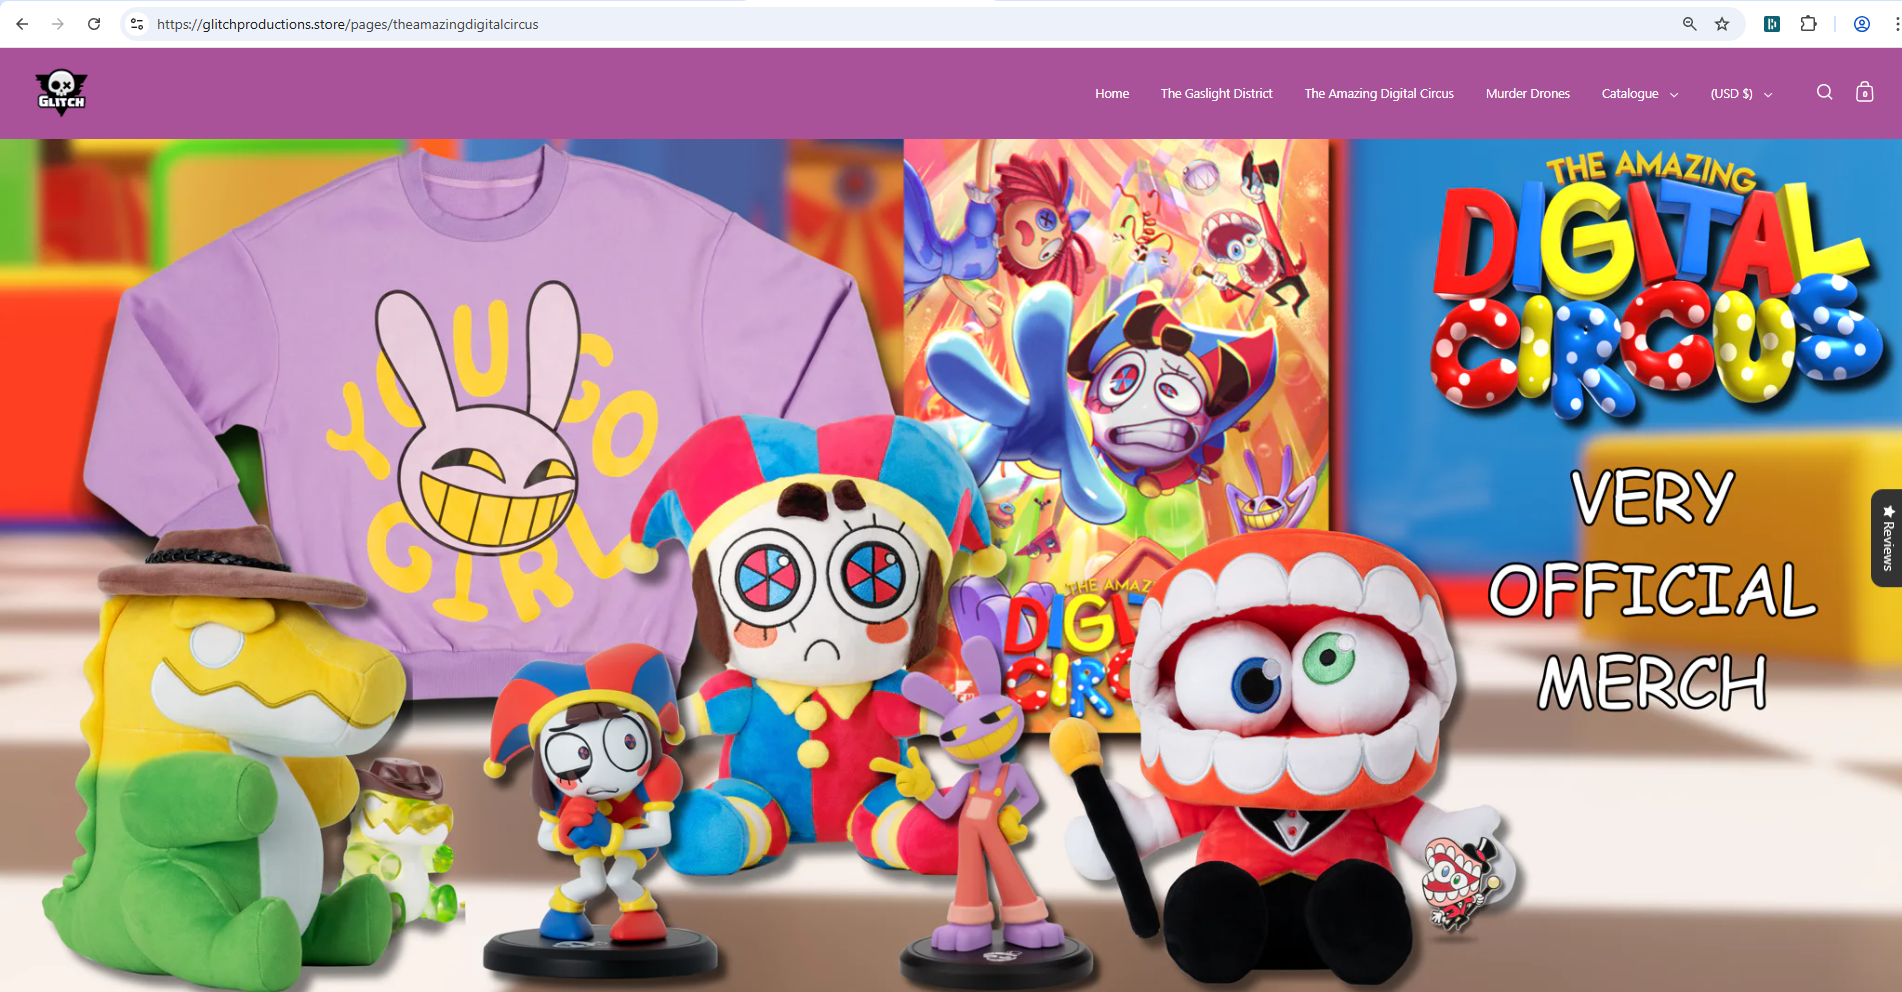The height and width of the screenshot is (992, 1902).
Task: Open the browser profile avatar icon
Action: pos(1861,24)
